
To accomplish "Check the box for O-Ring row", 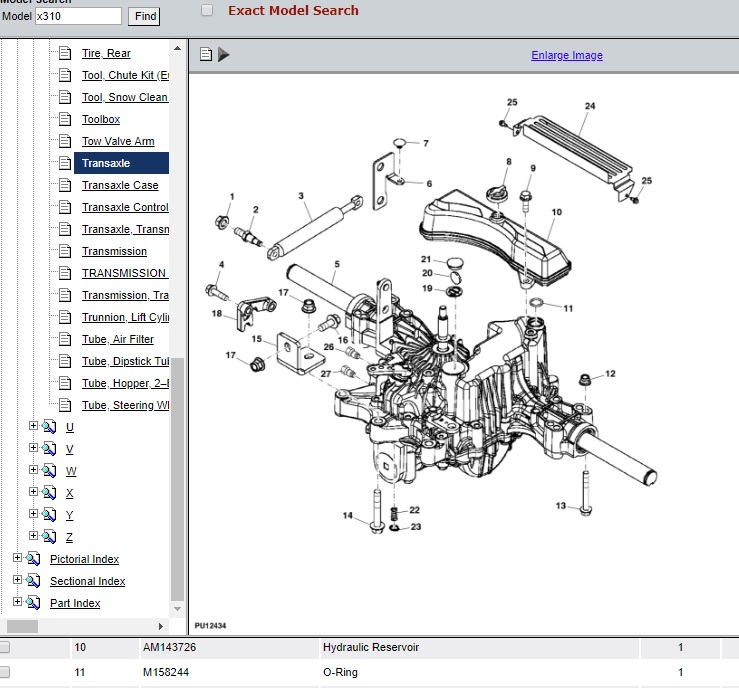I will click(x=4, y=672).
